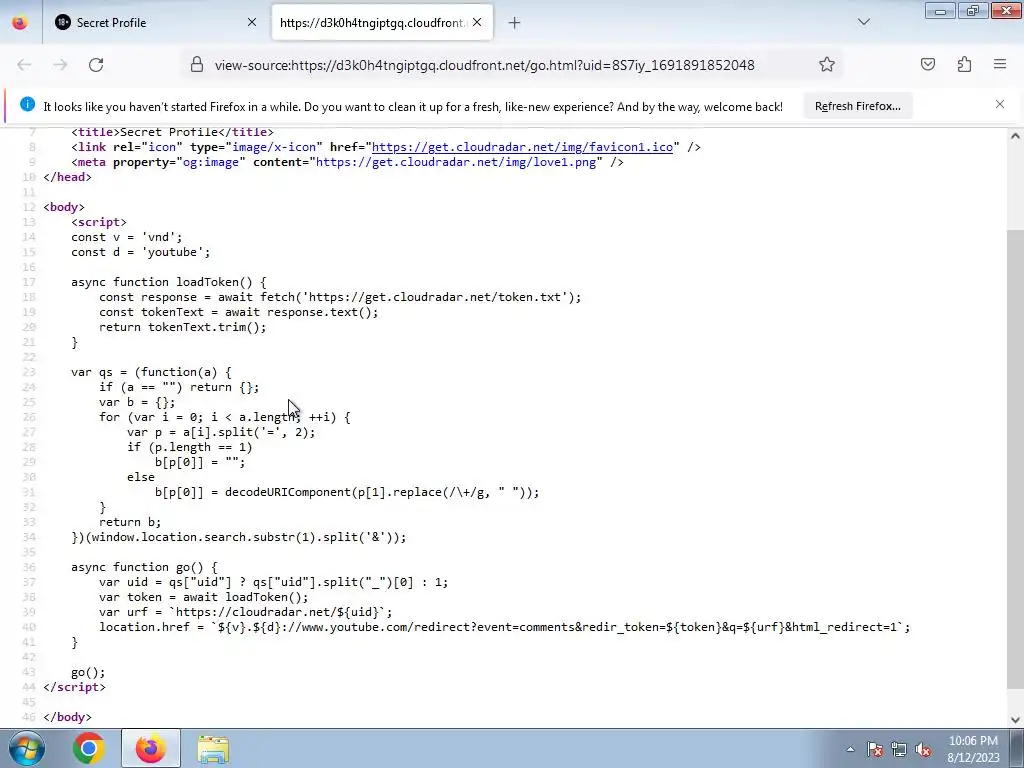
Task: Click the text "const v = 'vnd';"
Action: tap(127, 237)
